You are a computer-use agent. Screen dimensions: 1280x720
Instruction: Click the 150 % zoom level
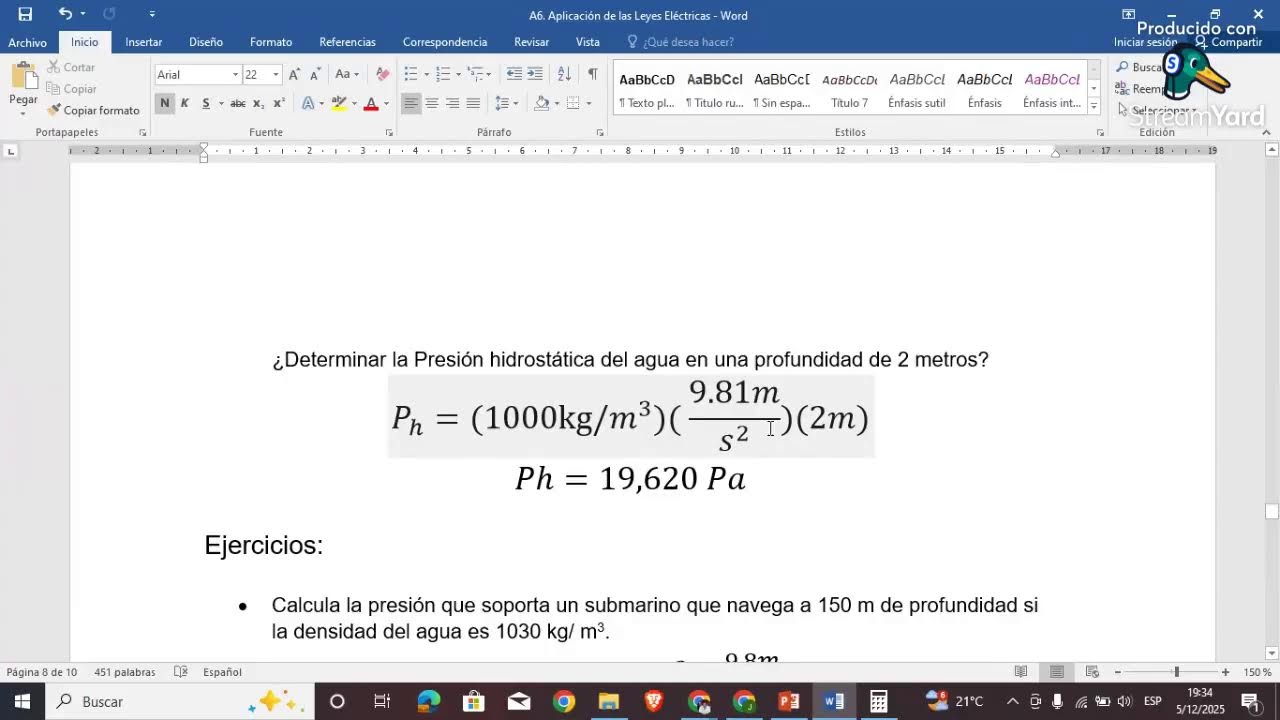pos(1257,672)
